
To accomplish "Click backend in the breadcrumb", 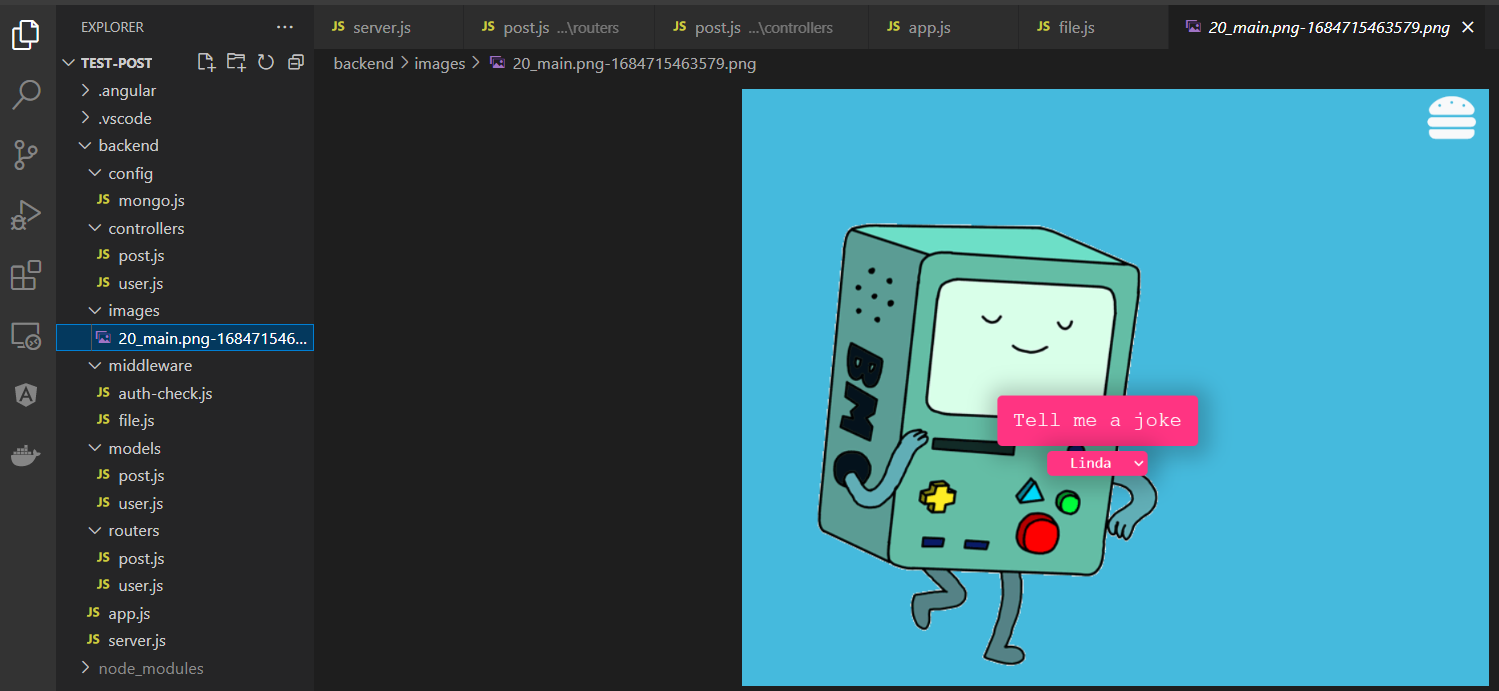I will 363,63.
